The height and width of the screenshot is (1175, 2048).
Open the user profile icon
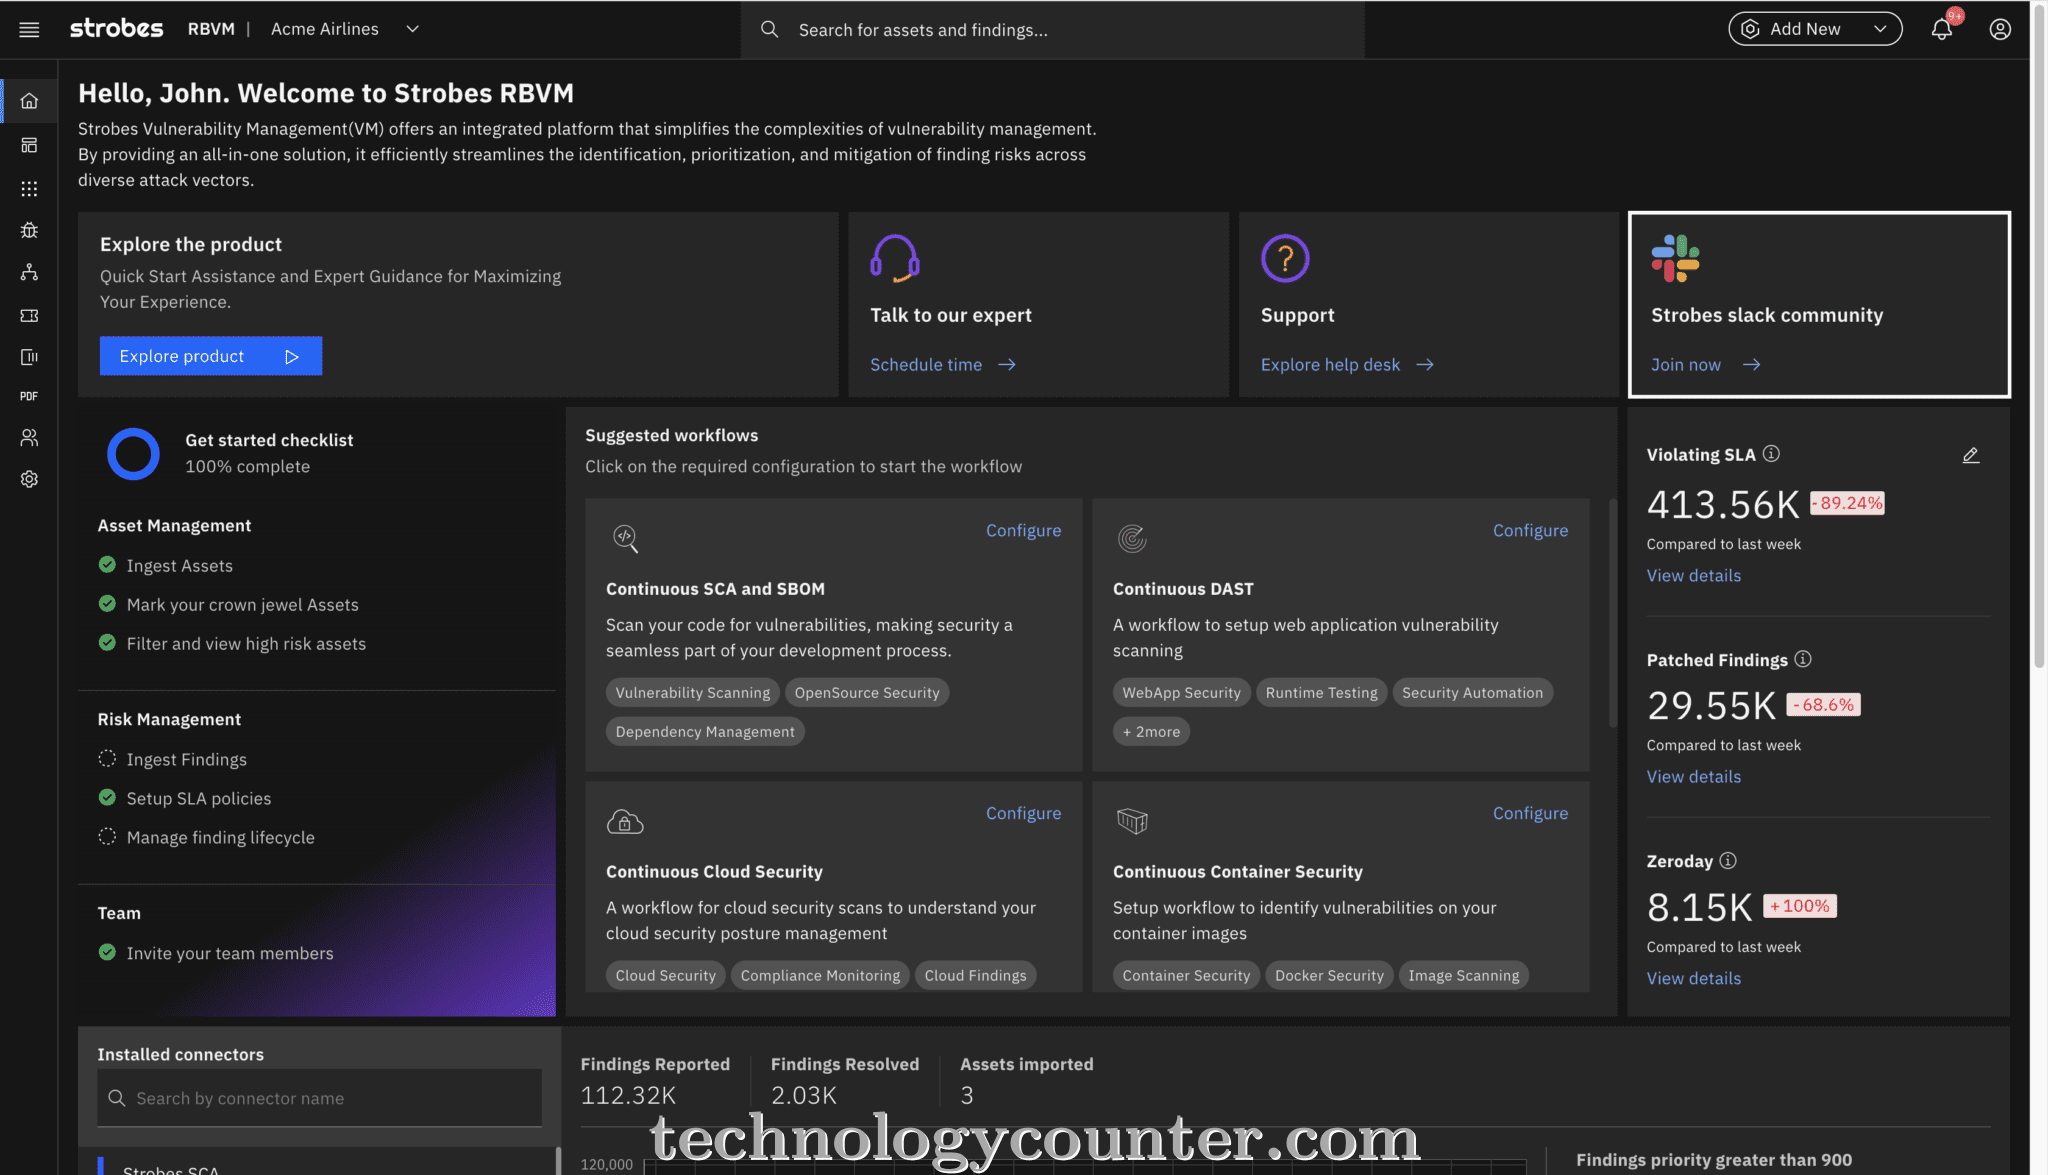[2000, 29]
